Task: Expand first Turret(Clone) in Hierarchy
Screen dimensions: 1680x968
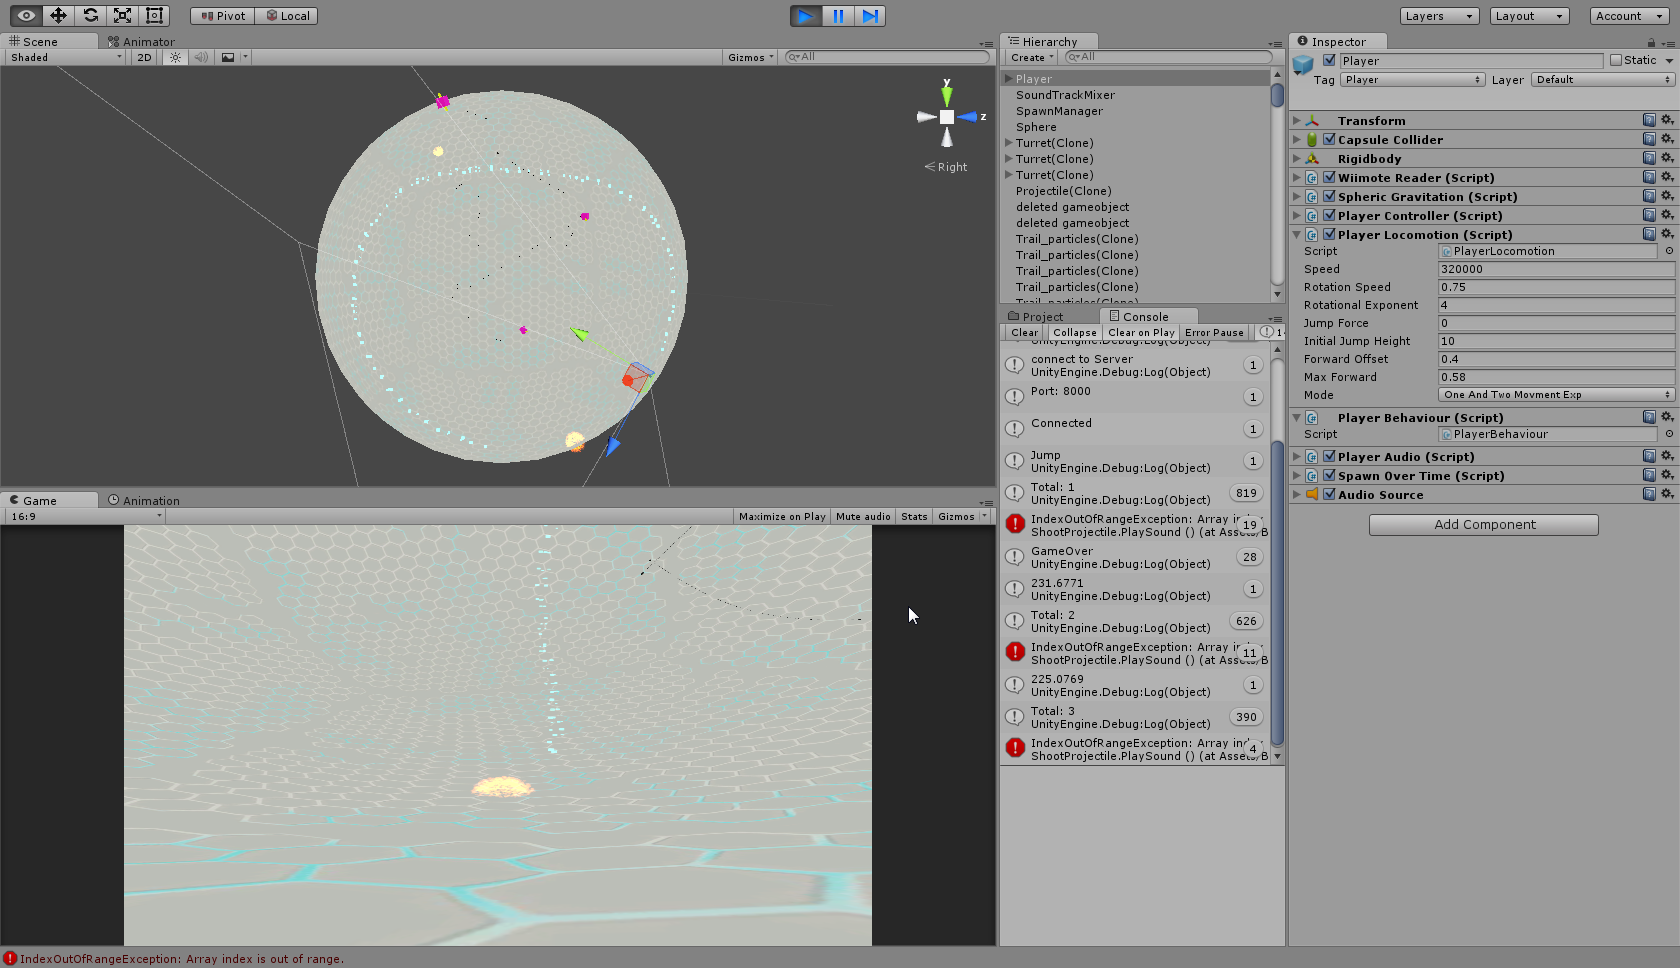Action: (1009, 143)
